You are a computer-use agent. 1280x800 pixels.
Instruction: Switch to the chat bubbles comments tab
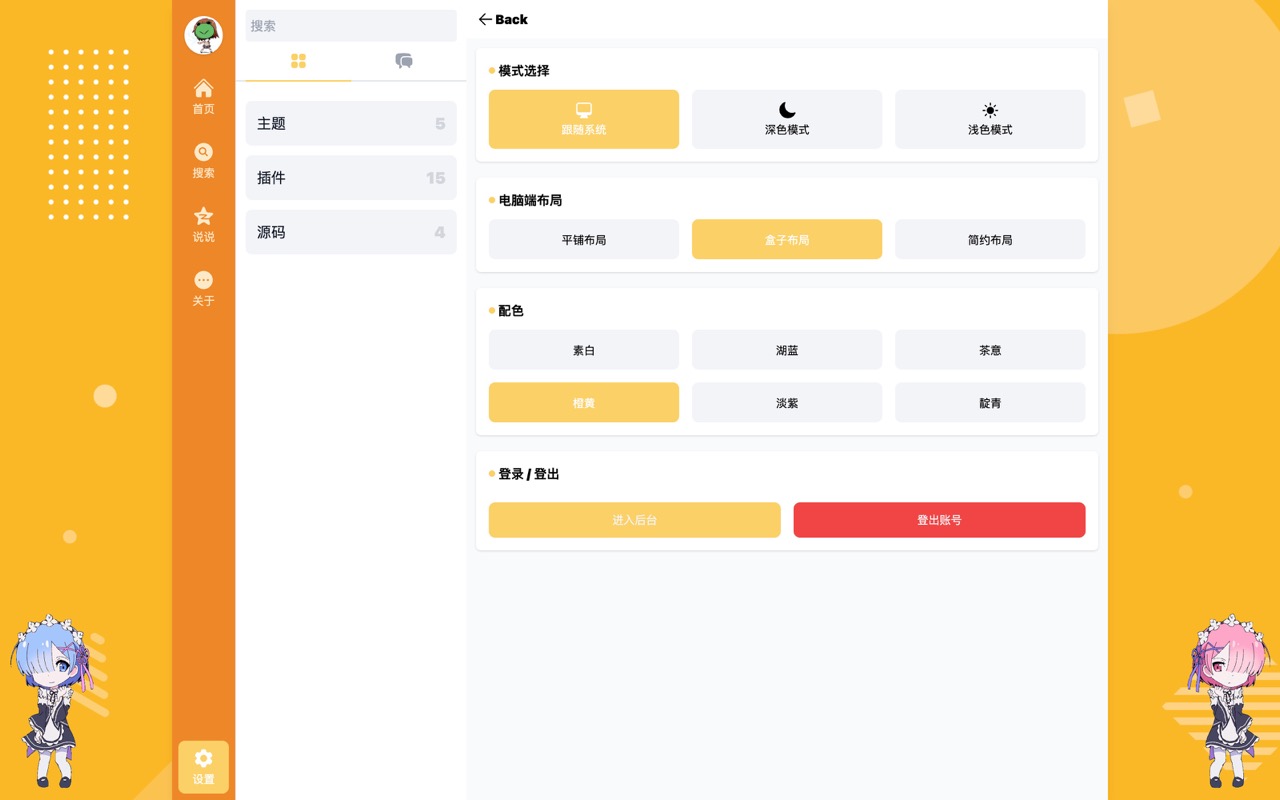point(404,61)
